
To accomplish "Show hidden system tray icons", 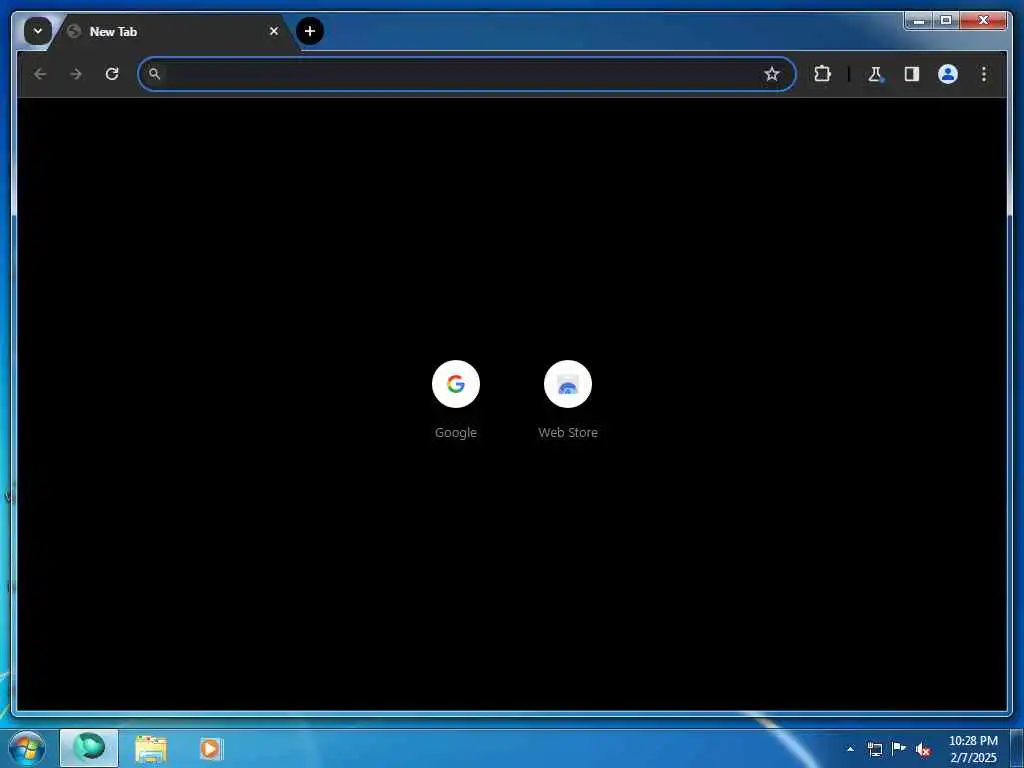I will point(850,749).
